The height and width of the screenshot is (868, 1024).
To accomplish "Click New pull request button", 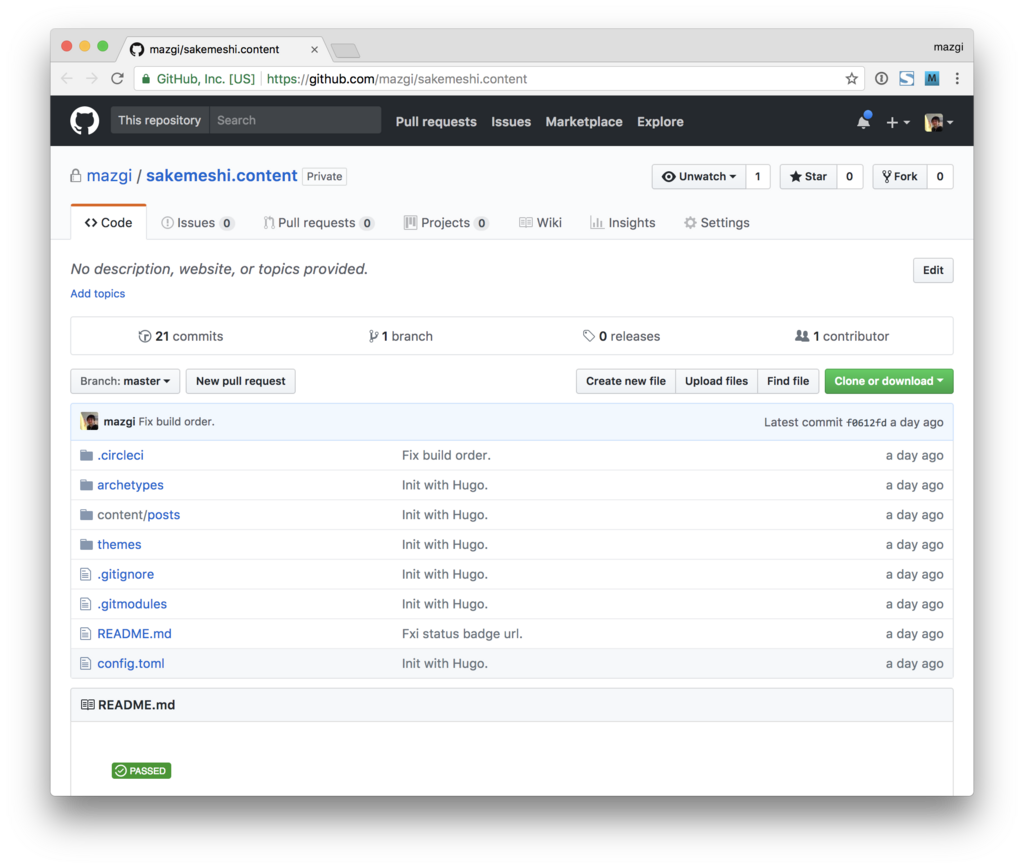I will tap(240, 381).
